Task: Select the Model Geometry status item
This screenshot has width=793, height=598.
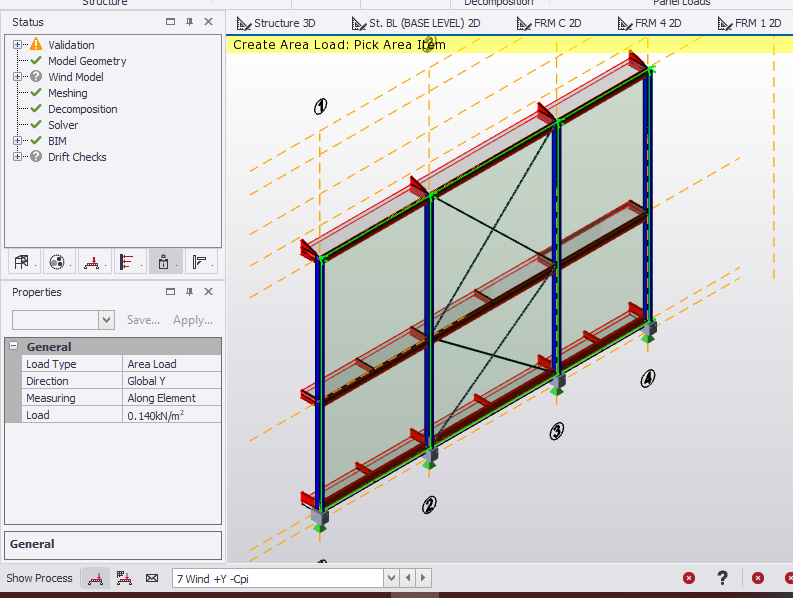Action: pyautogui.click(x=87, y=61)
